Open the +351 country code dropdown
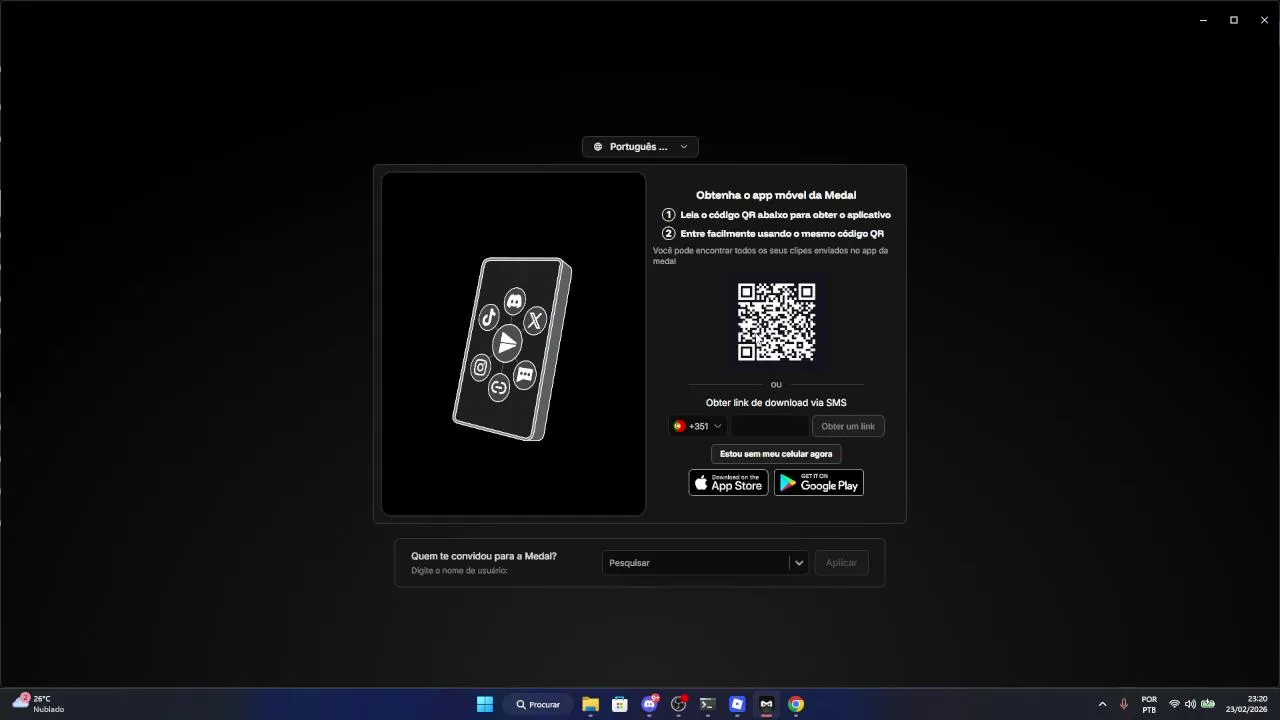1280x720 pixels. pyautogui.click(x=698, y=426)
